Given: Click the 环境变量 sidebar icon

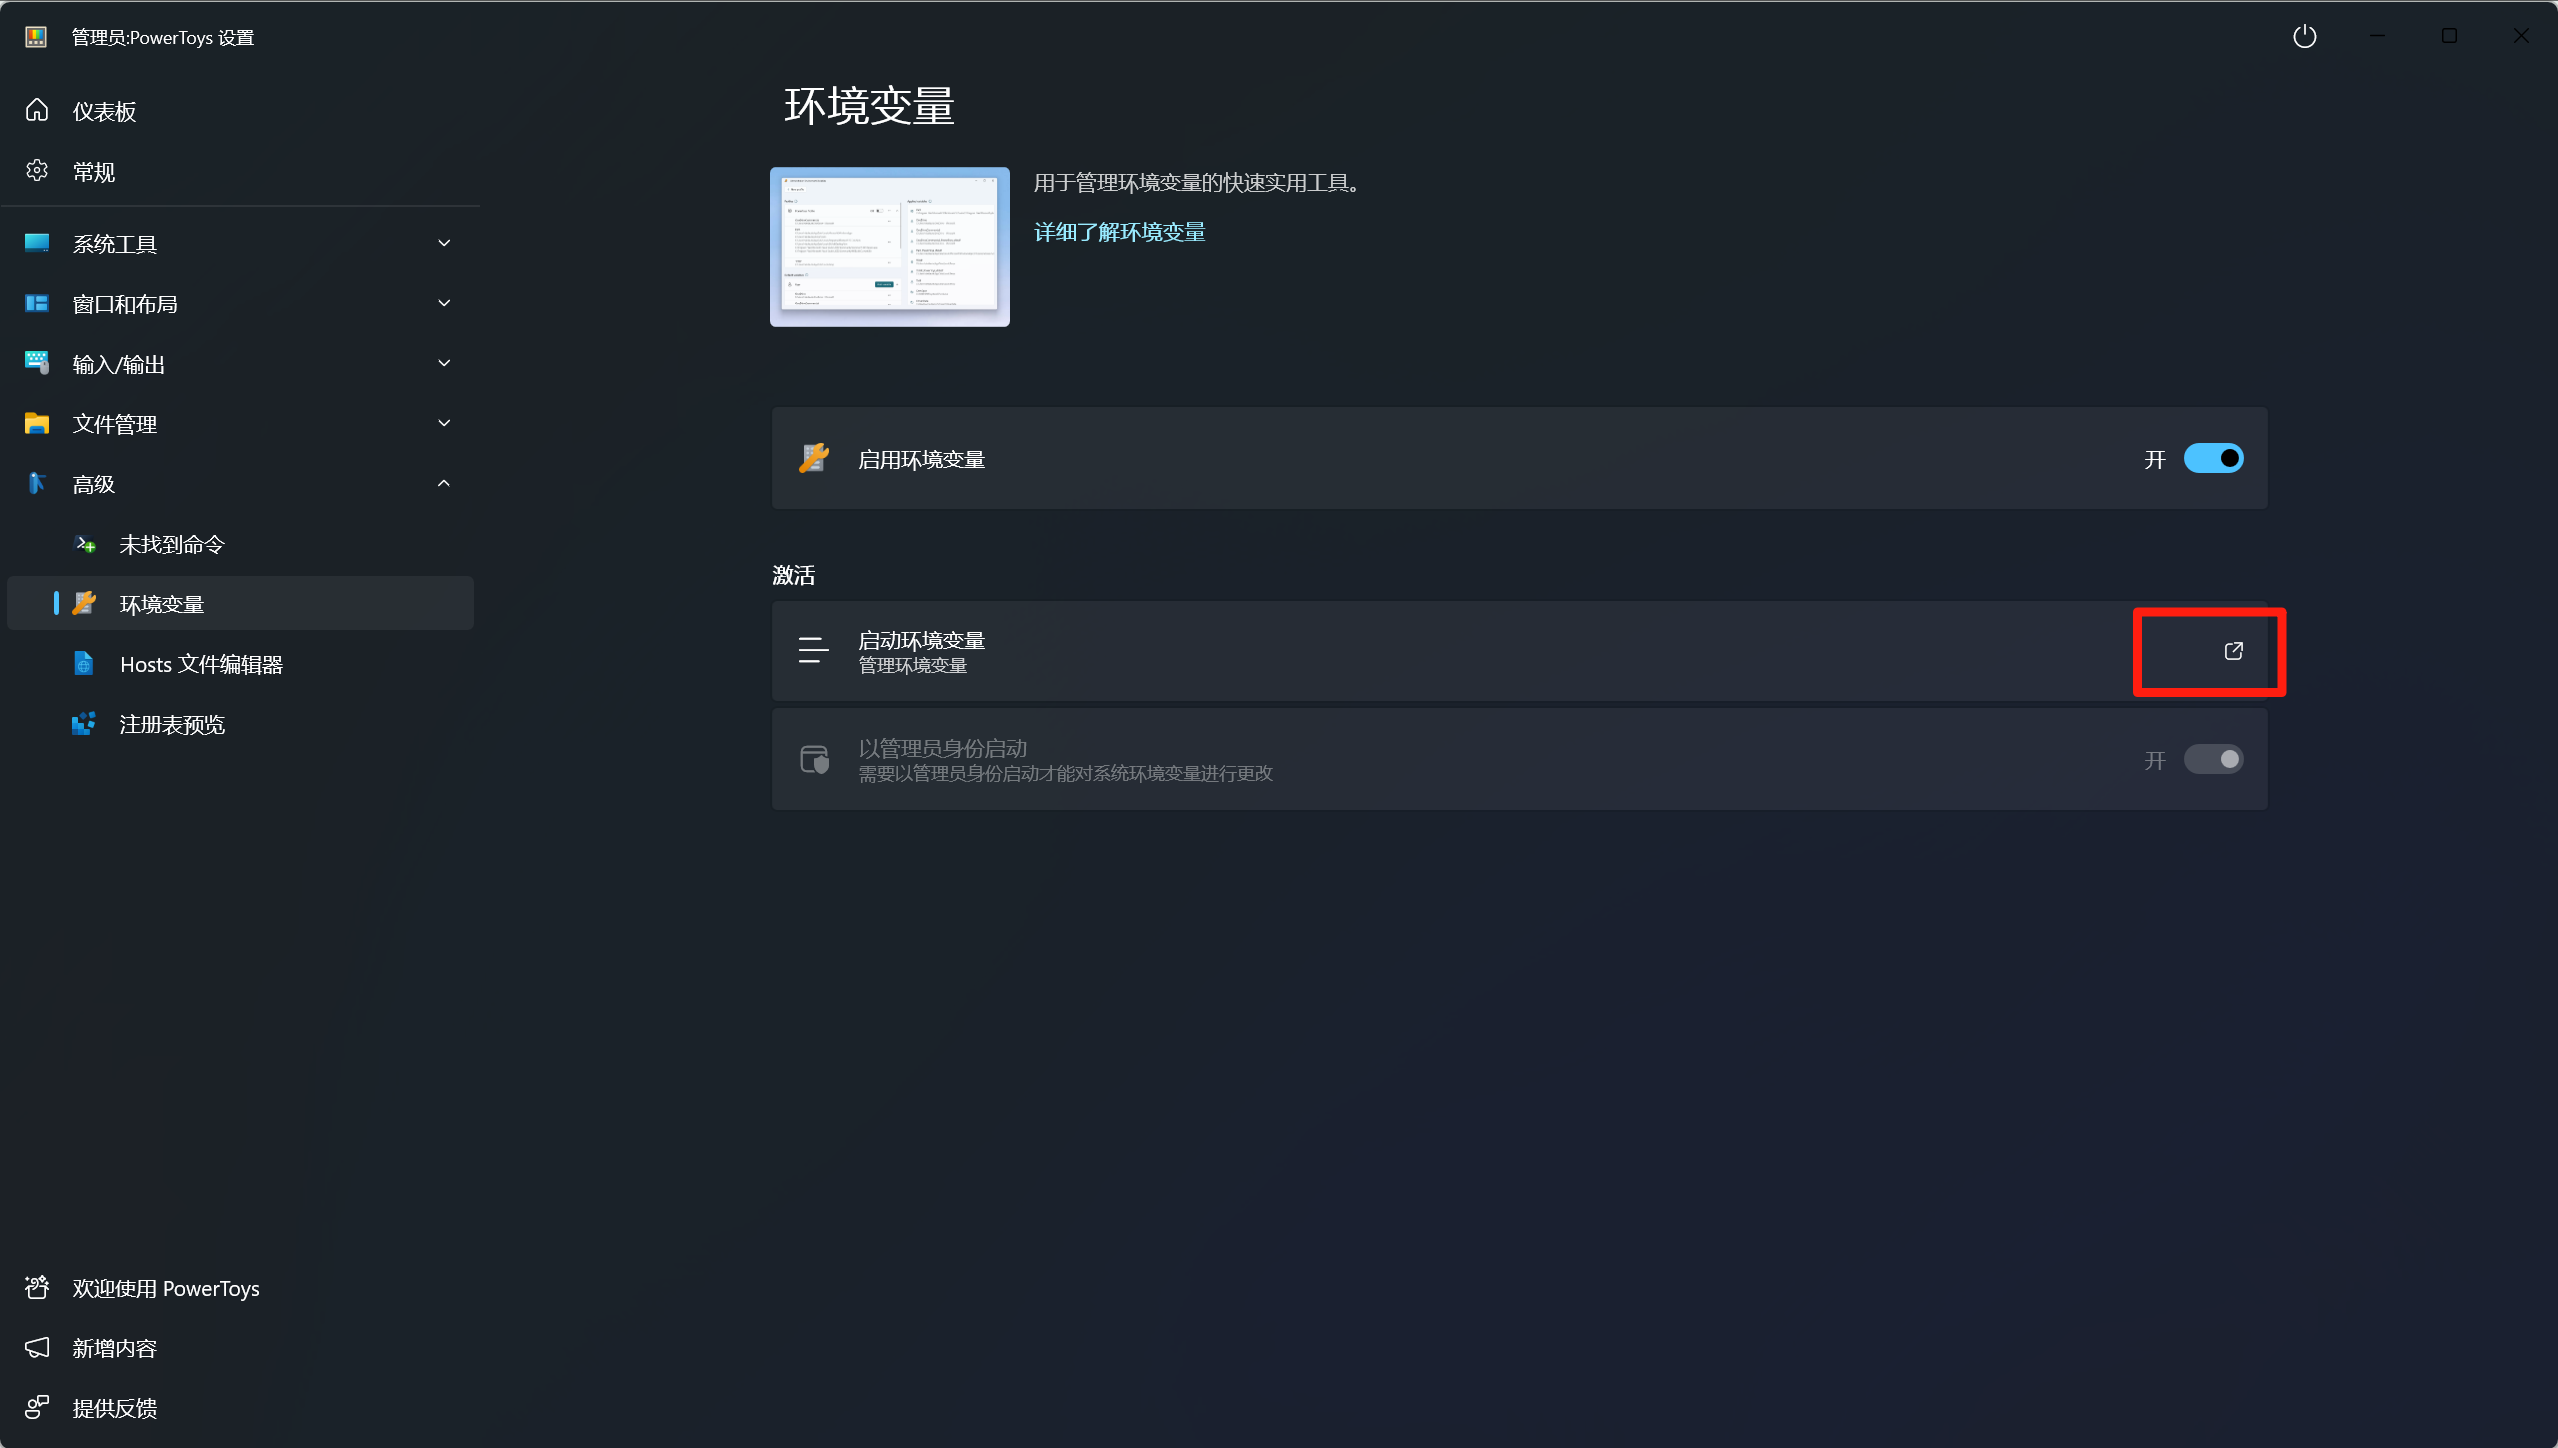Looking at the screenshot, I should (x=85, y=603).
